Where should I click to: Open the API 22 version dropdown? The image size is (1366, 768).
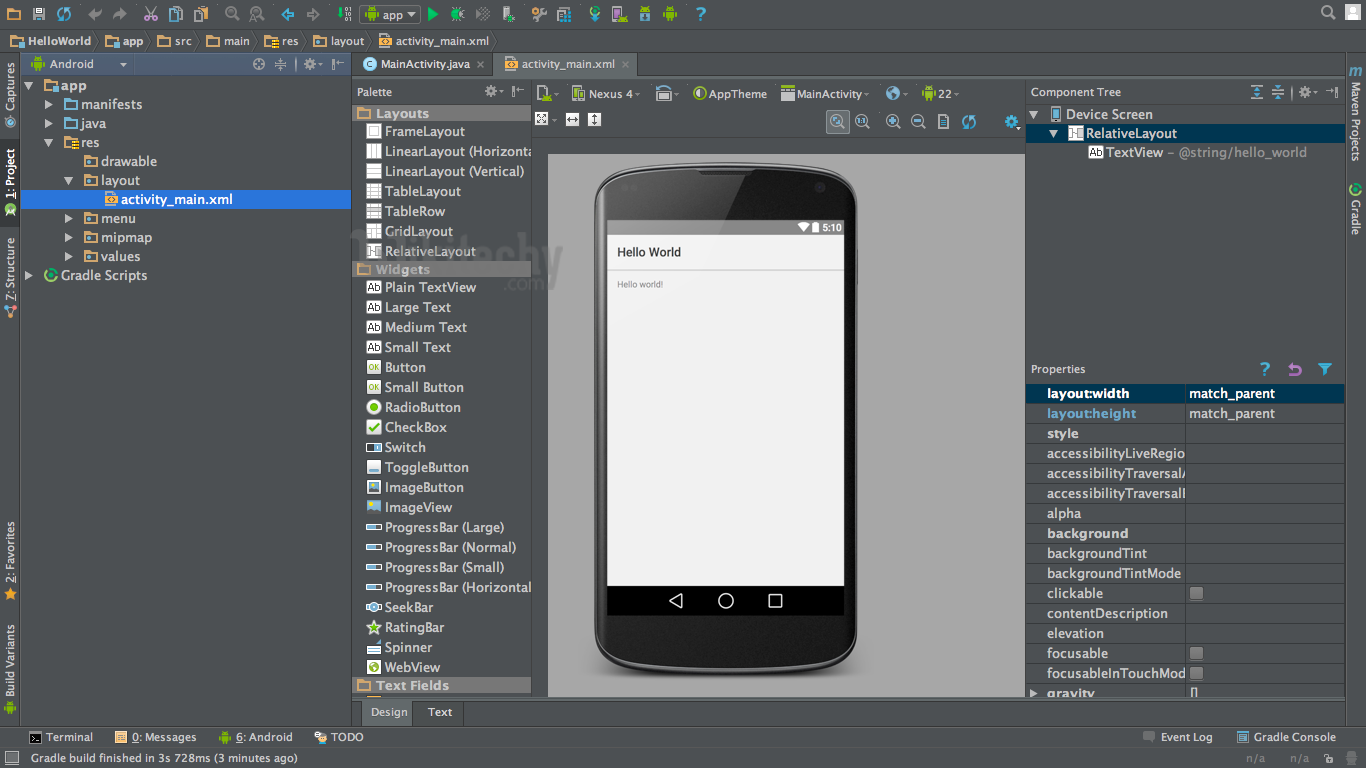point(941,93)
